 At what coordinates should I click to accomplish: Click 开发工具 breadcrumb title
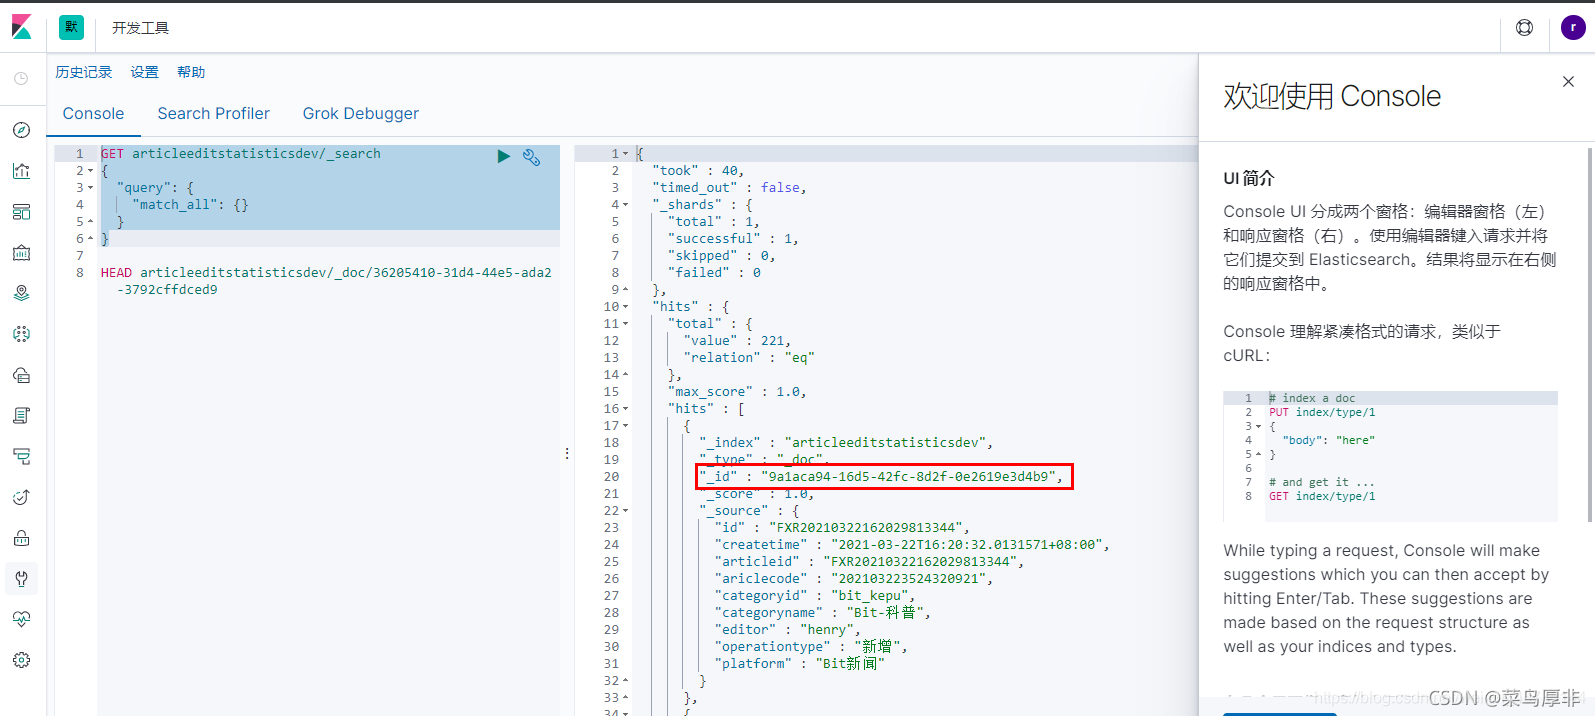(140, 28)
